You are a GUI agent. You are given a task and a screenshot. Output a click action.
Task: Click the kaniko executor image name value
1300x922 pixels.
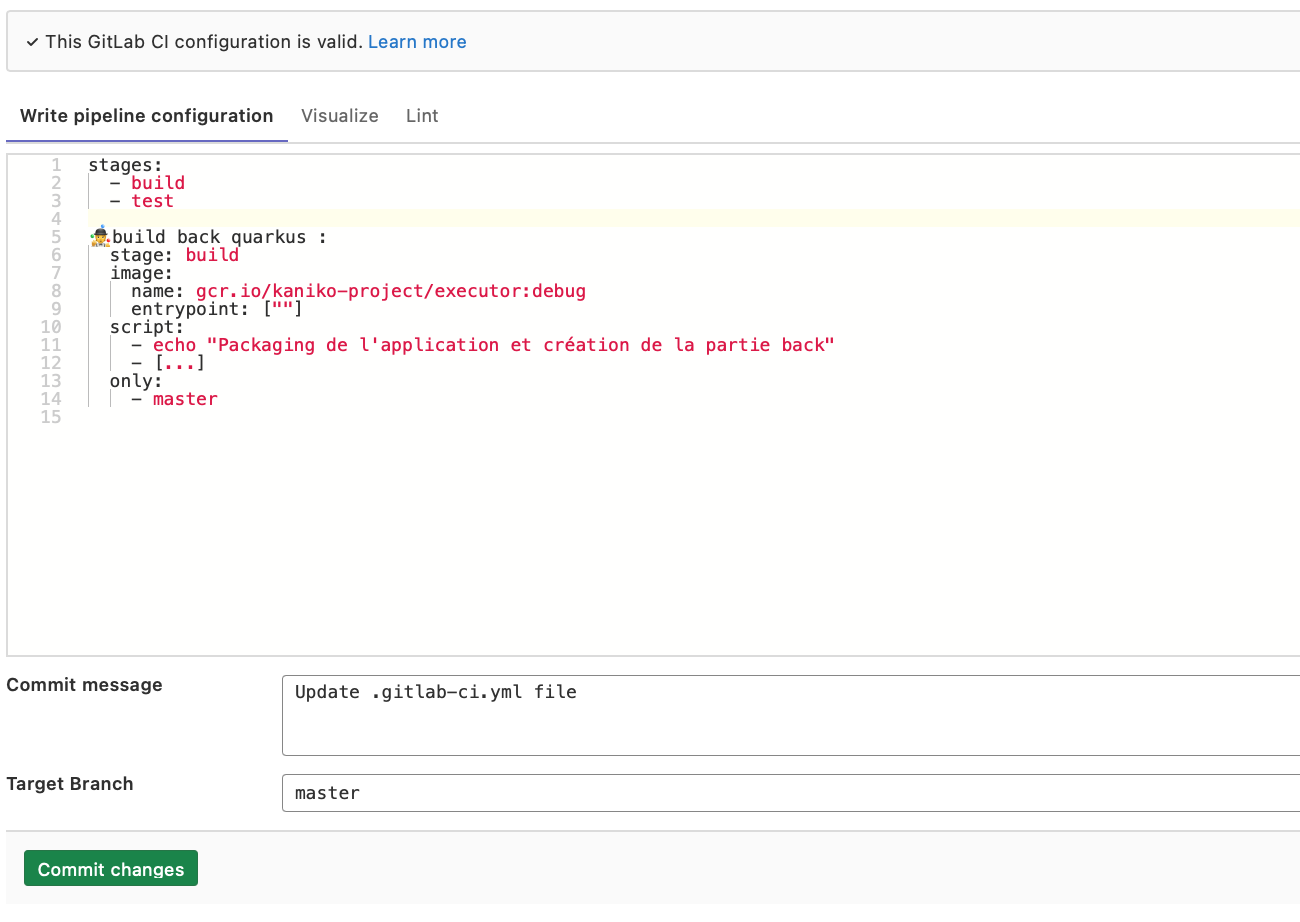(x=390, y=291)
